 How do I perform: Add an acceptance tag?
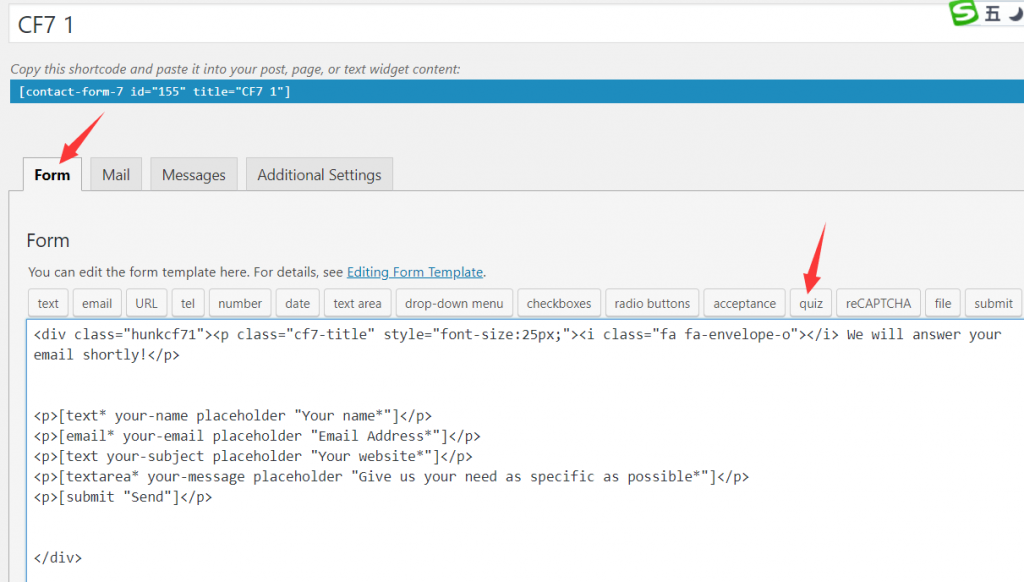pyautogui.click(x=744, y=303)
